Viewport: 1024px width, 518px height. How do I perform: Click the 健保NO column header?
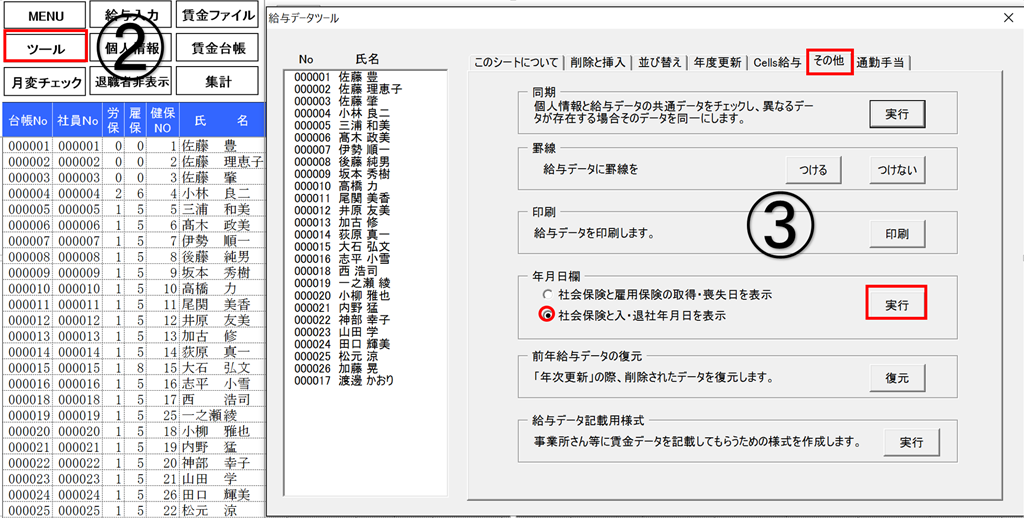[162, 120]
